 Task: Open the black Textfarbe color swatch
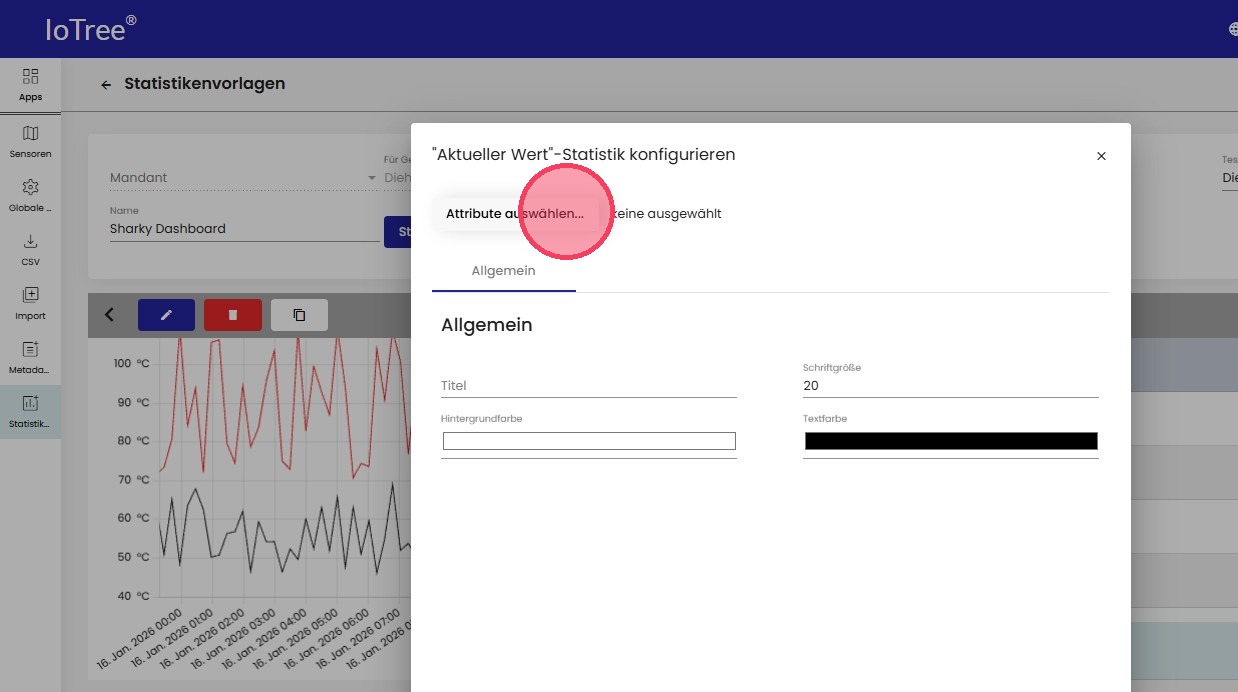pos(951,441)
